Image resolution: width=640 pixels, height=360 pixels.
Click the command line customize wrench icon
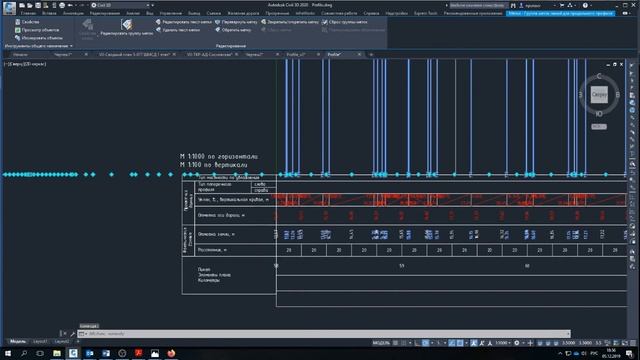coord(73,333)
